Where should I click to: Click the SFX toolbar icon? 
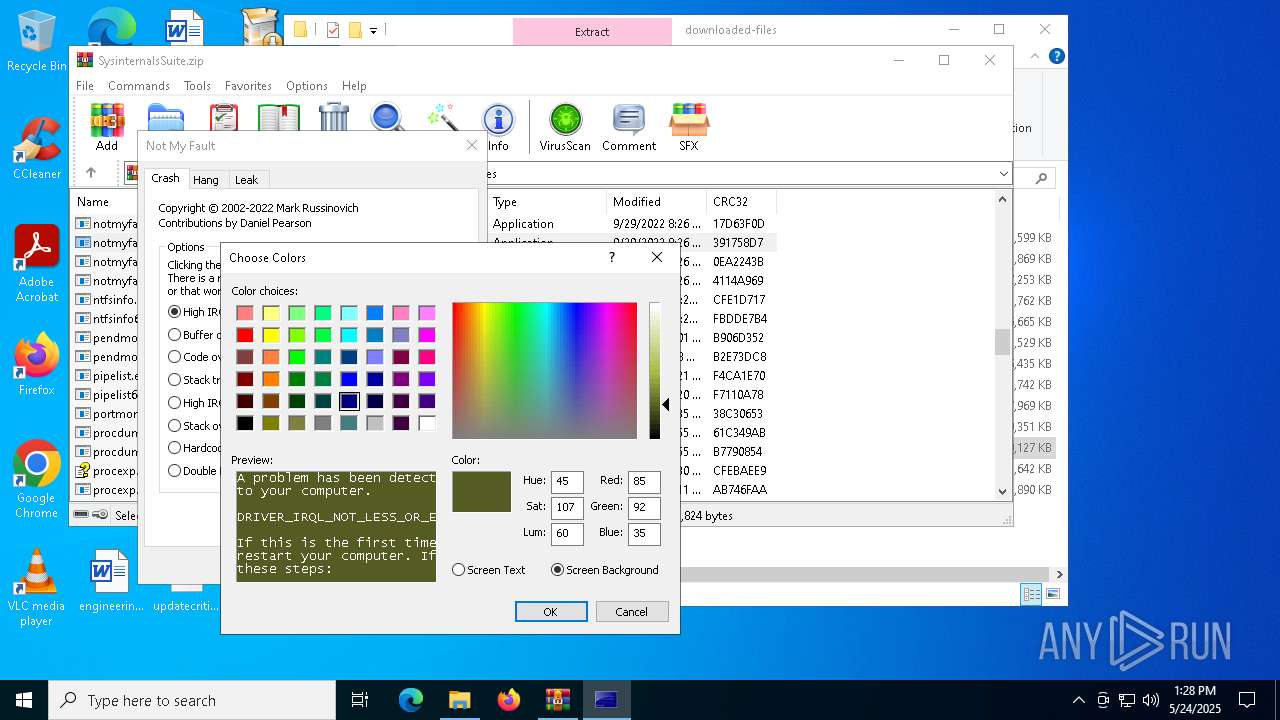click(x=689, y=126)
